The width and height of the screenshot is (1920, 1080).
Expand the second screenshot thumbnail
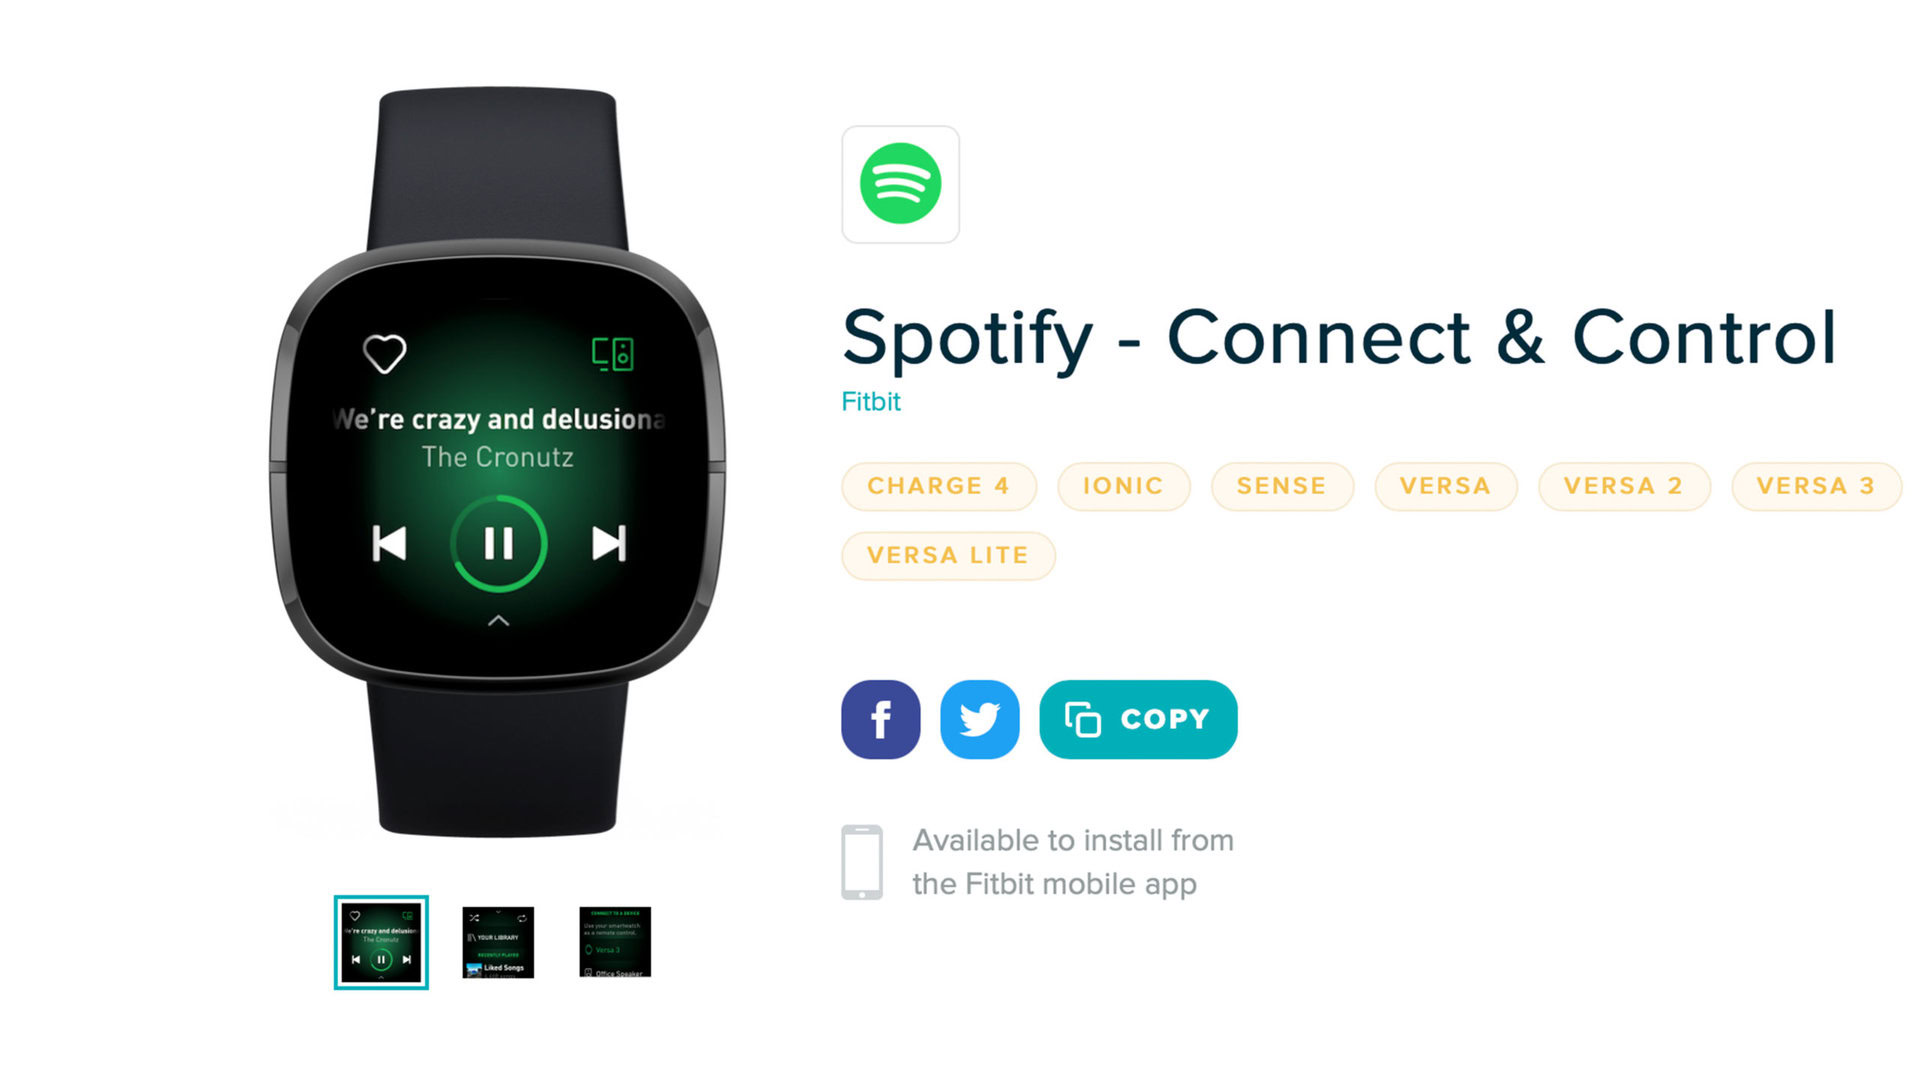point(502,940)
